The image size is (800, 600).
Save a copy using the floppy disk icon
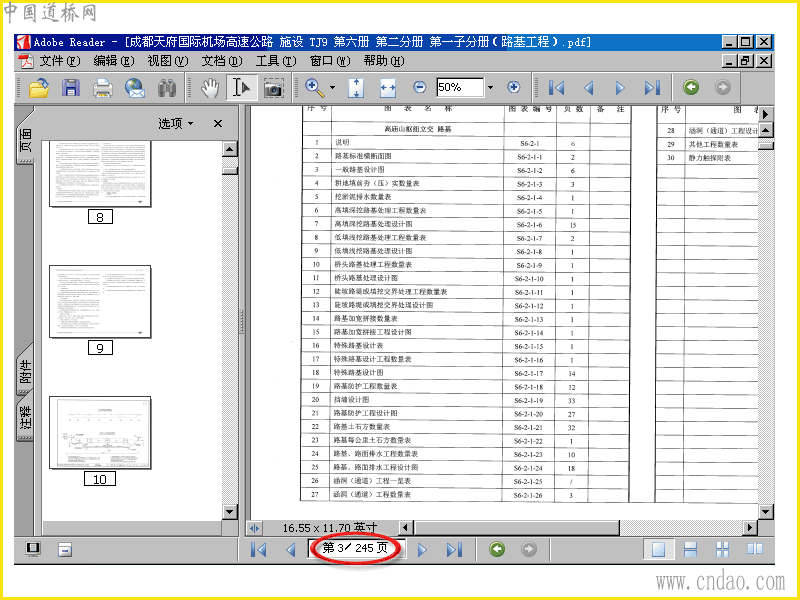click(x=71, y=88)
